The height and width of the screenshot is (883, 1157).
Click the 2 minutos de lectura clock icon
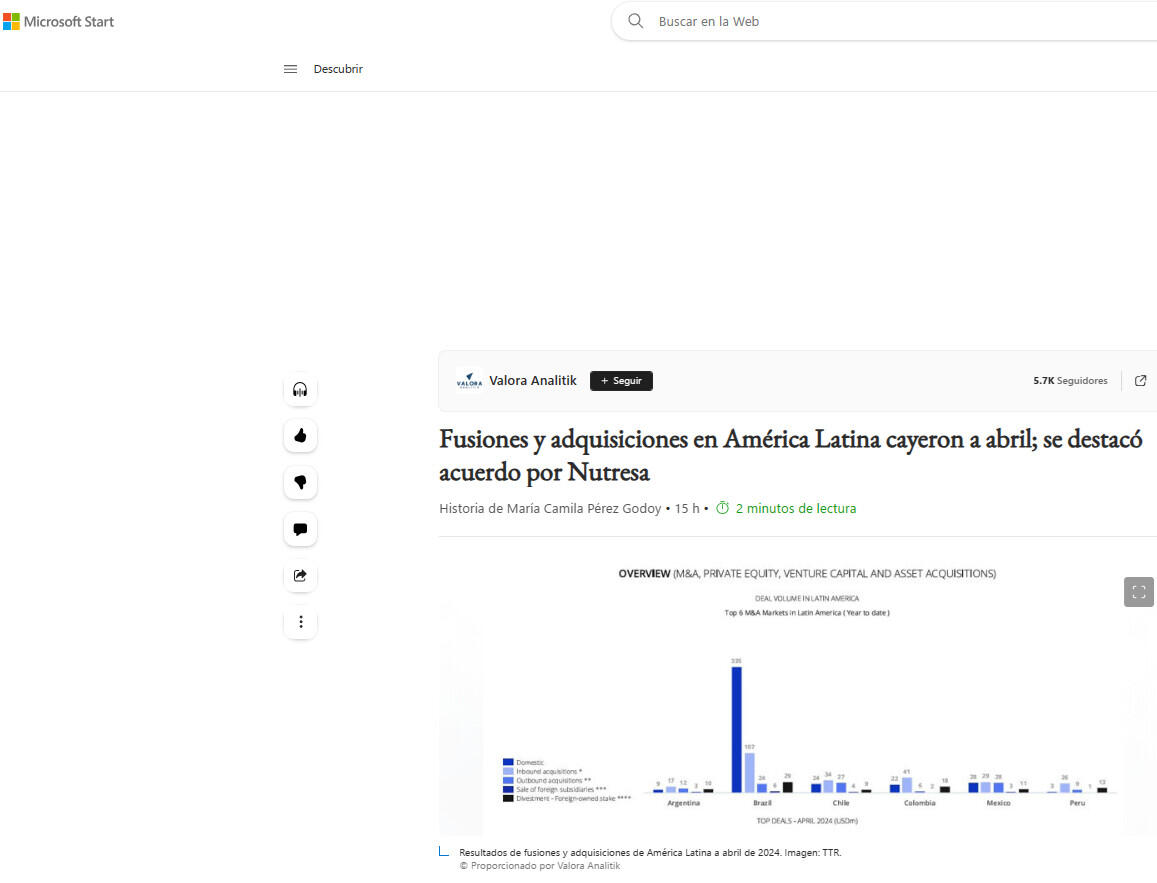723,508
